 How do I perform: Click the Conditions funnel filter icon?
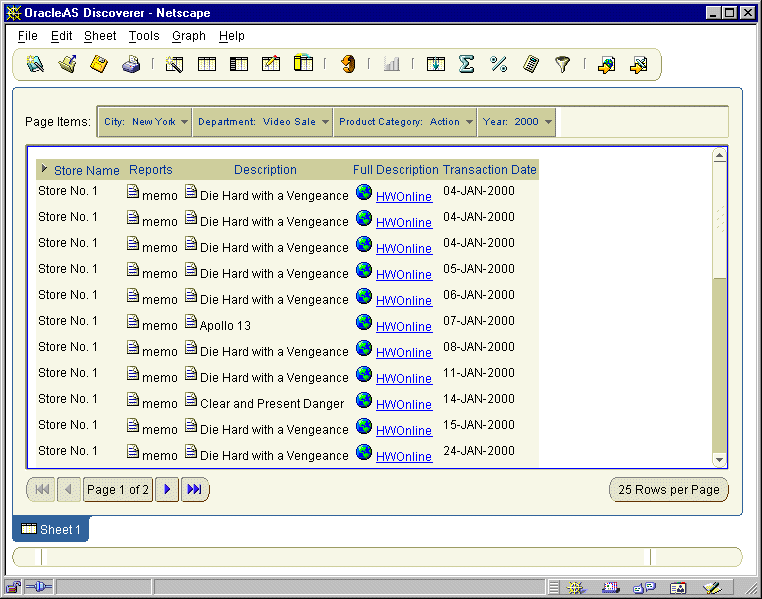(562, 64)
